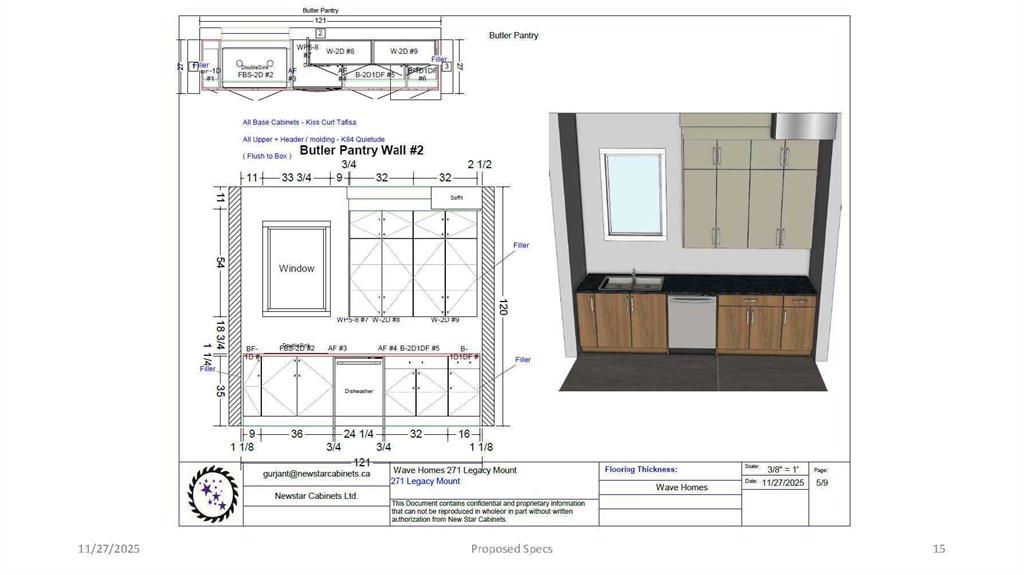Select the Window box in the elevation drawing
Screen dimensions: 1024x575
(x=296, y=268)
